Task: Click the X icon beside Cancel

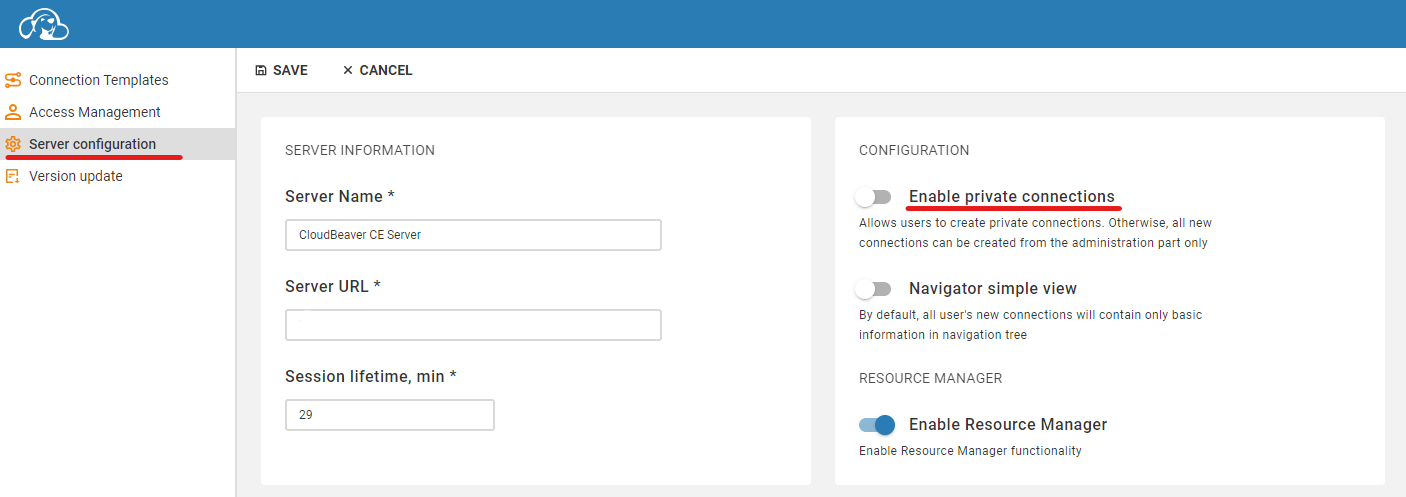Action: click(x=348, y=70)
